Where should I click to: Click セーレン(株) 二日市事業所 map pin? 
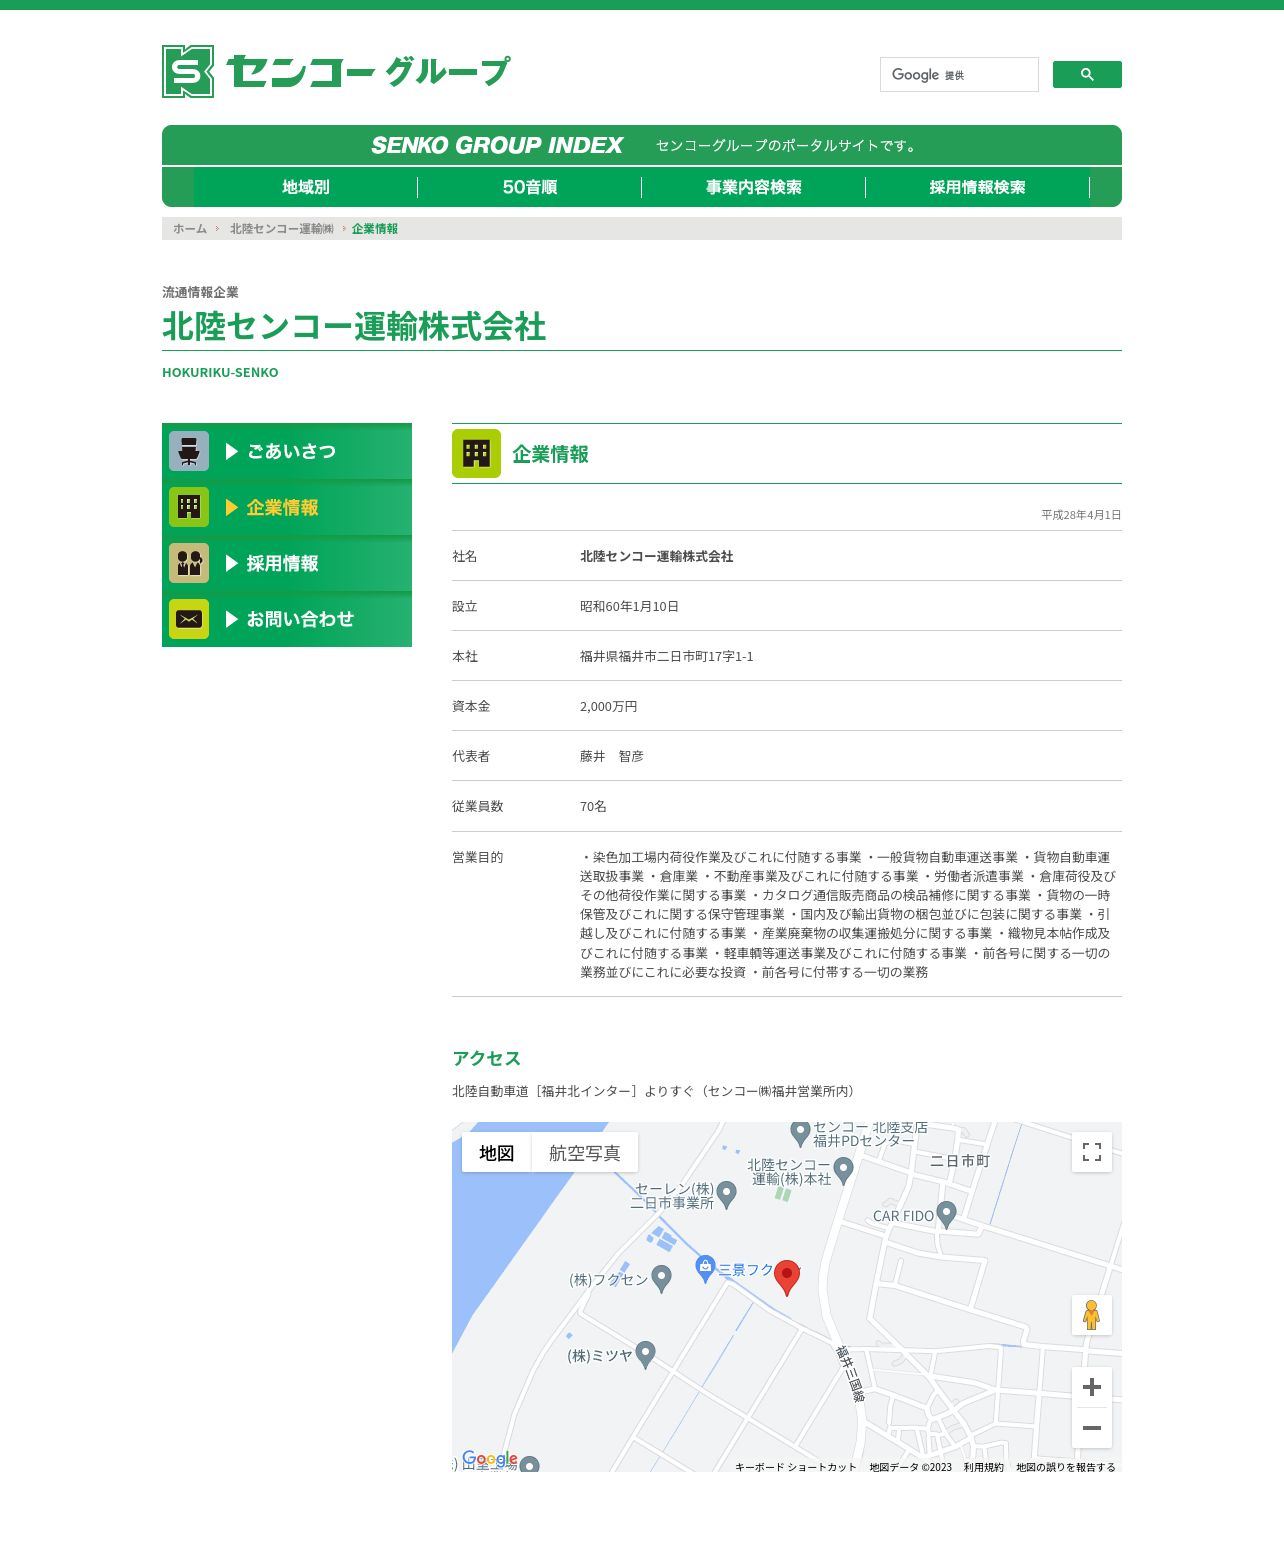[727, 1194]
